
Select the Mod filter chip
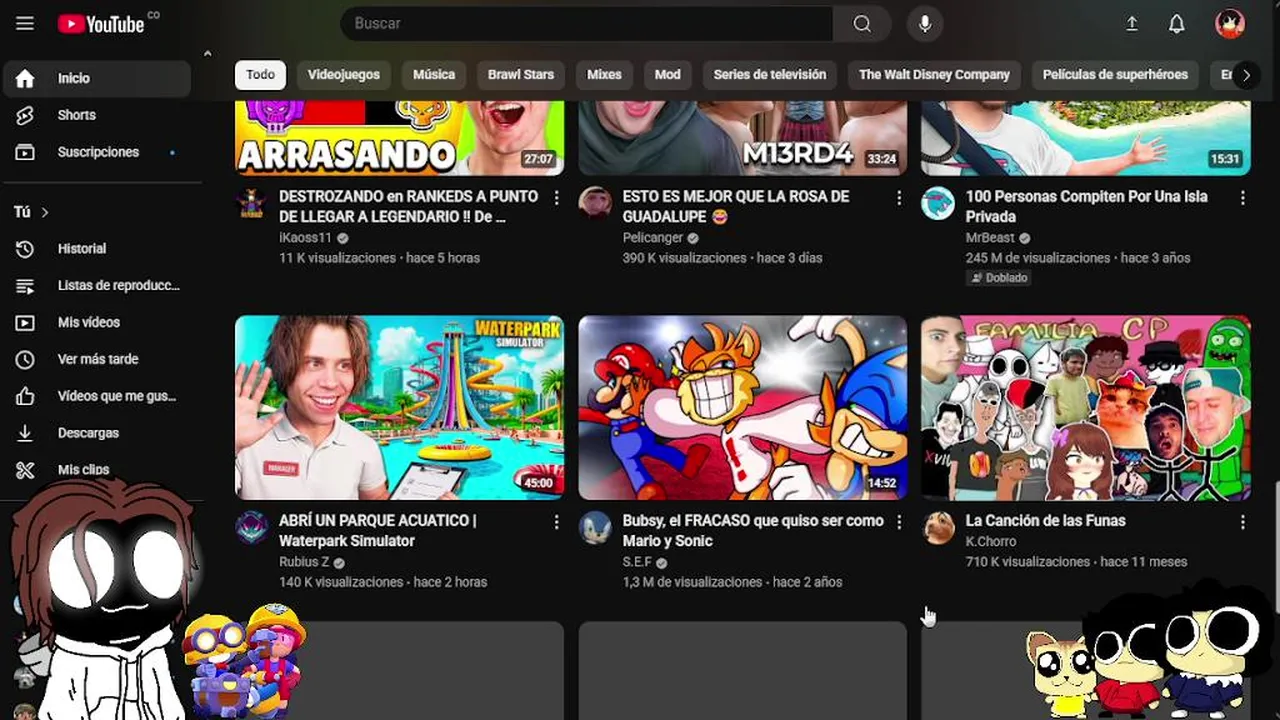[668, 75]
